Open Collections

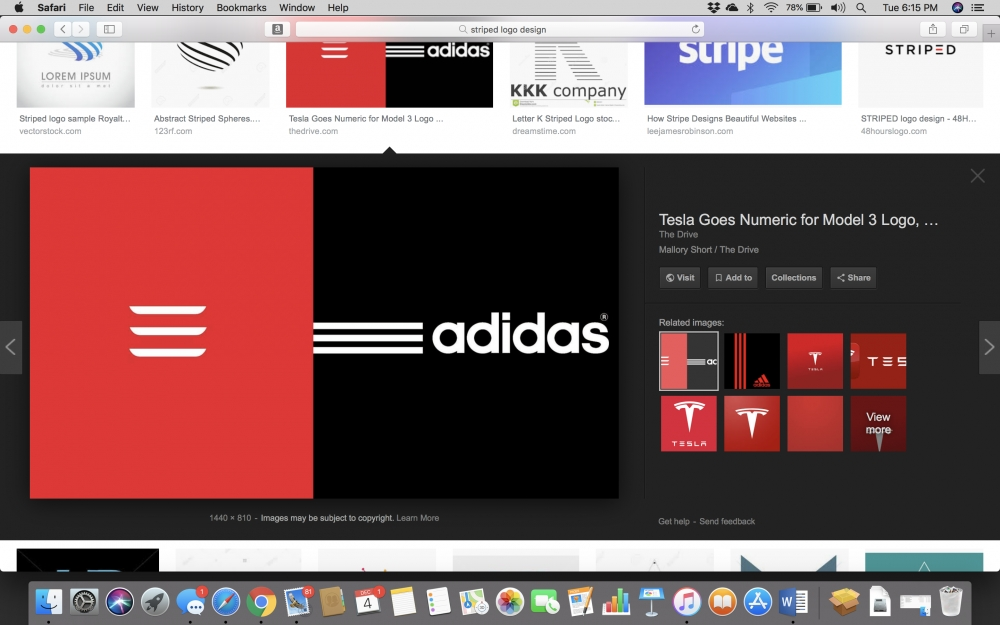click(793, 278)
